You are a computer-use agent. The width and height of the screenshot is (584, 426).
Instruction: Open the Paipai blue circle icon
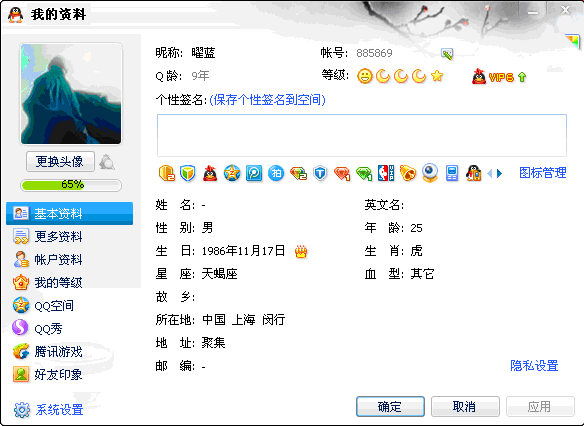pos(276,173)
